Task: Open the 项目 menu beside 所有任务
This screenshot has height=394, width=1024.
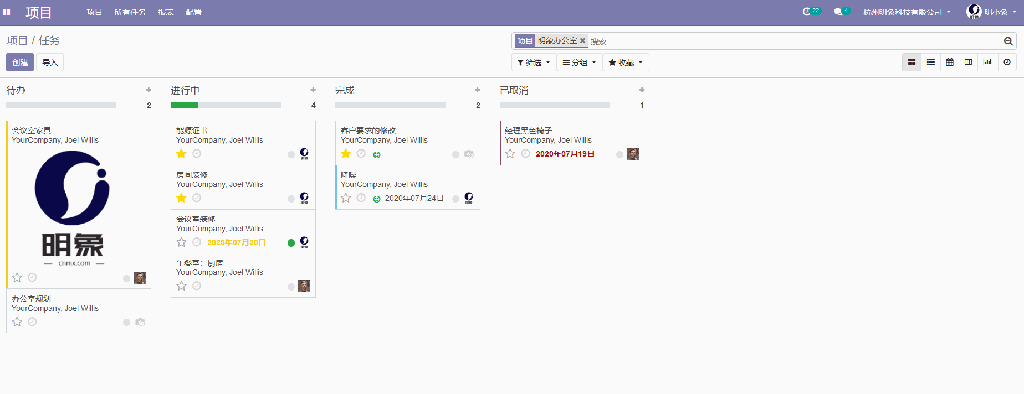Action: pos(94,12)
